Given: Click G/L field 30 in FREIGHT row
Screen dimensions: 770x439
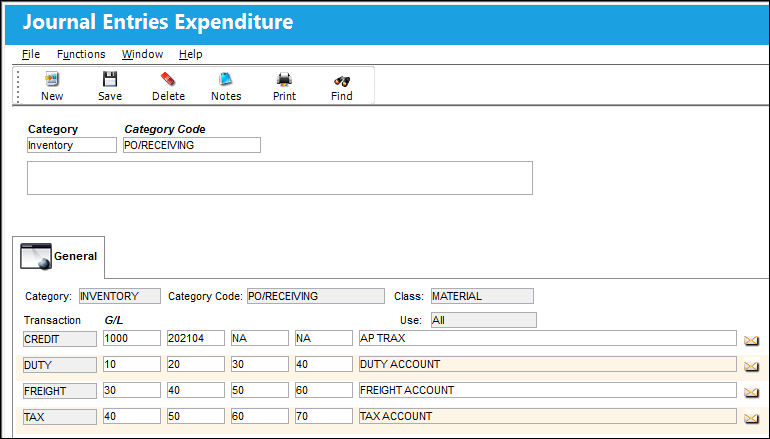Looking at the screenshot, I should pos(132,390).
